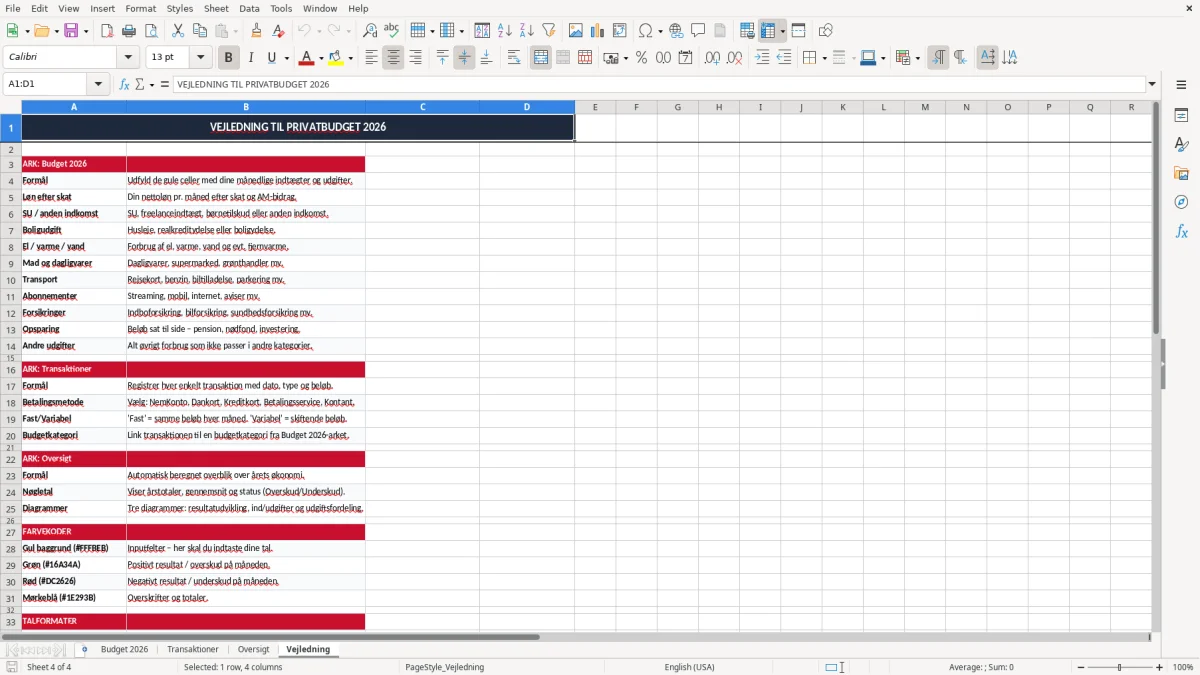Apply the yellow highlighting color swatch
Screen dimensions: 1200x675
pos(336,58)
